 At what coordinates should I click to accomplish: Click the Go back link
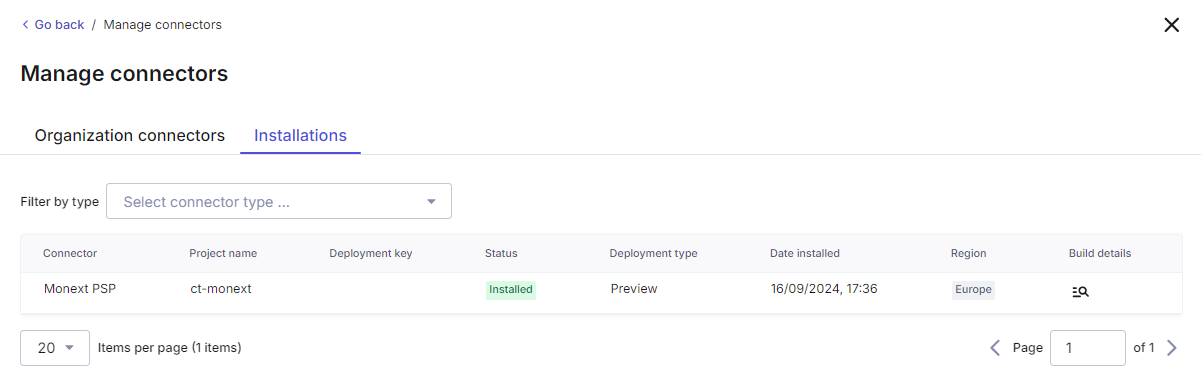(53, 25)
